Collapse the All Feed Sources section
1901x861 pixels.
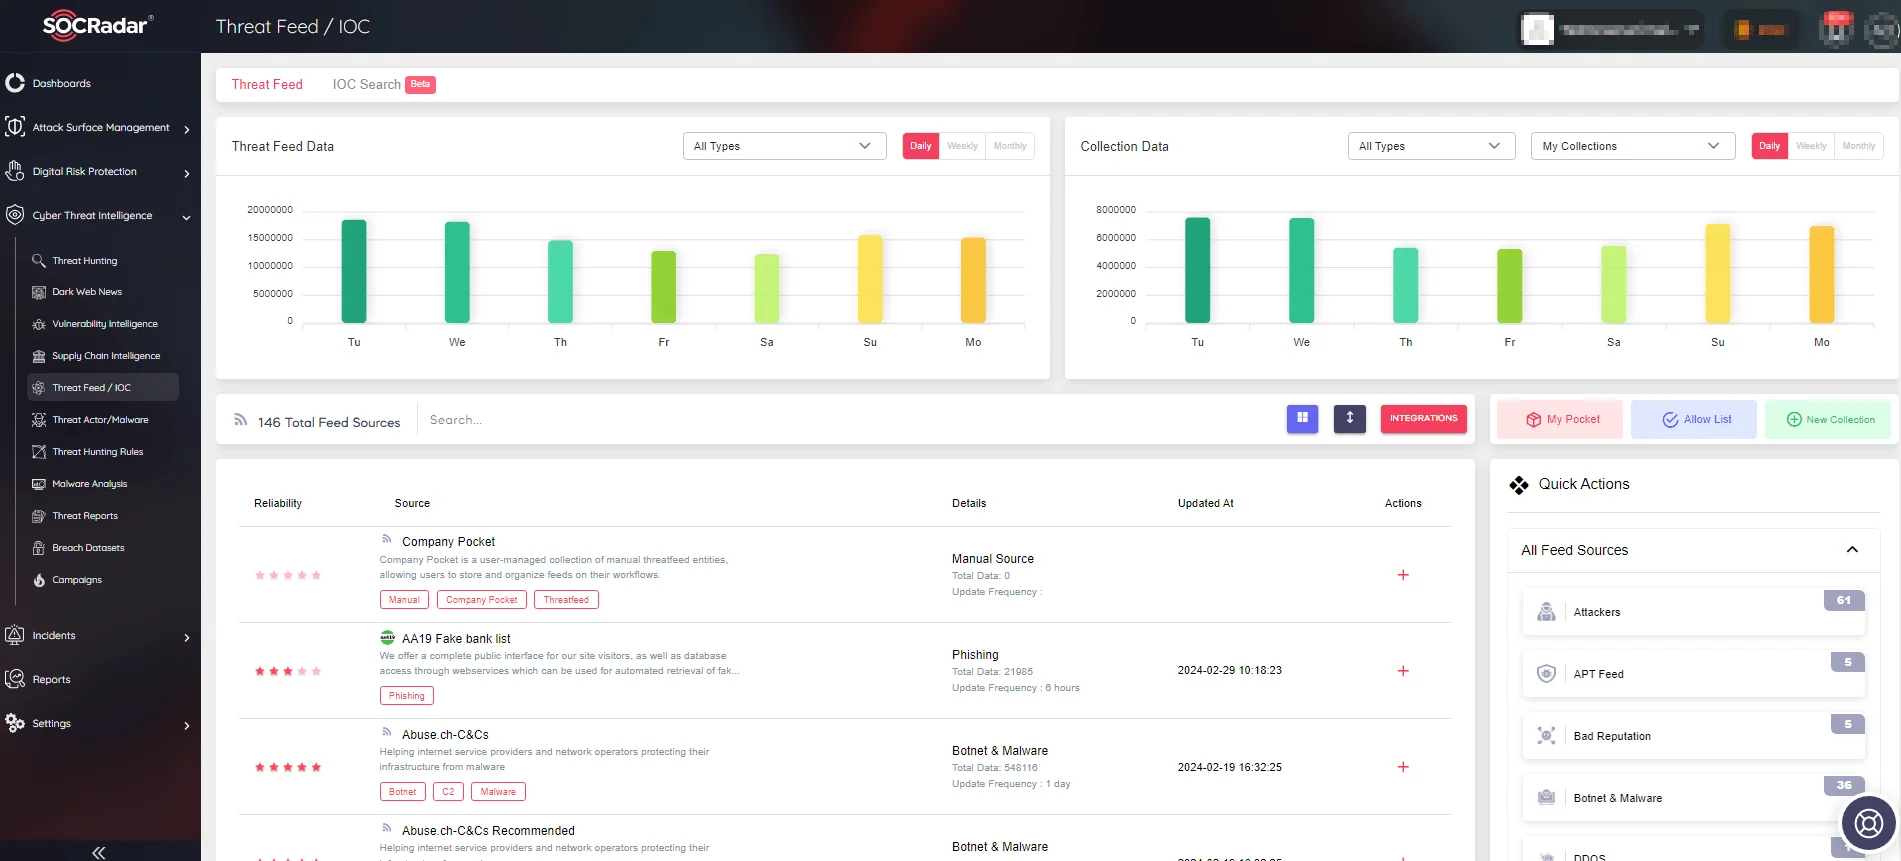(1852, 550)
